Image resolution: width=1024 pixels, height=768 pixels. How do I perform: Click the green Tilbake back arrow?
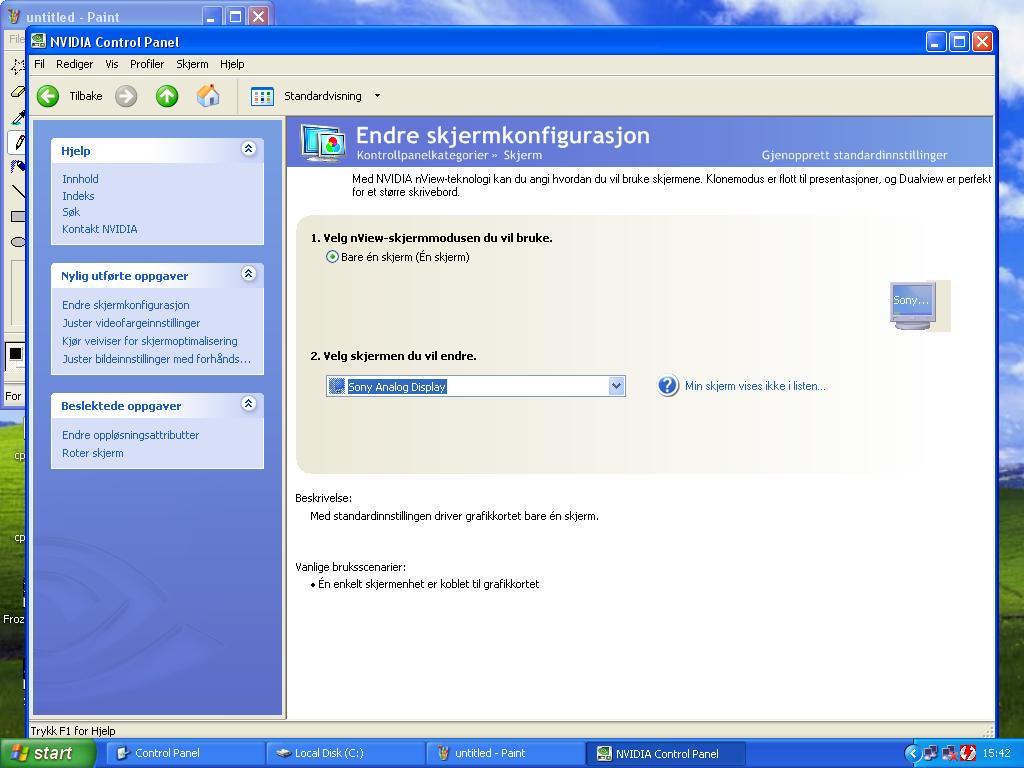[x=48, y=96]
